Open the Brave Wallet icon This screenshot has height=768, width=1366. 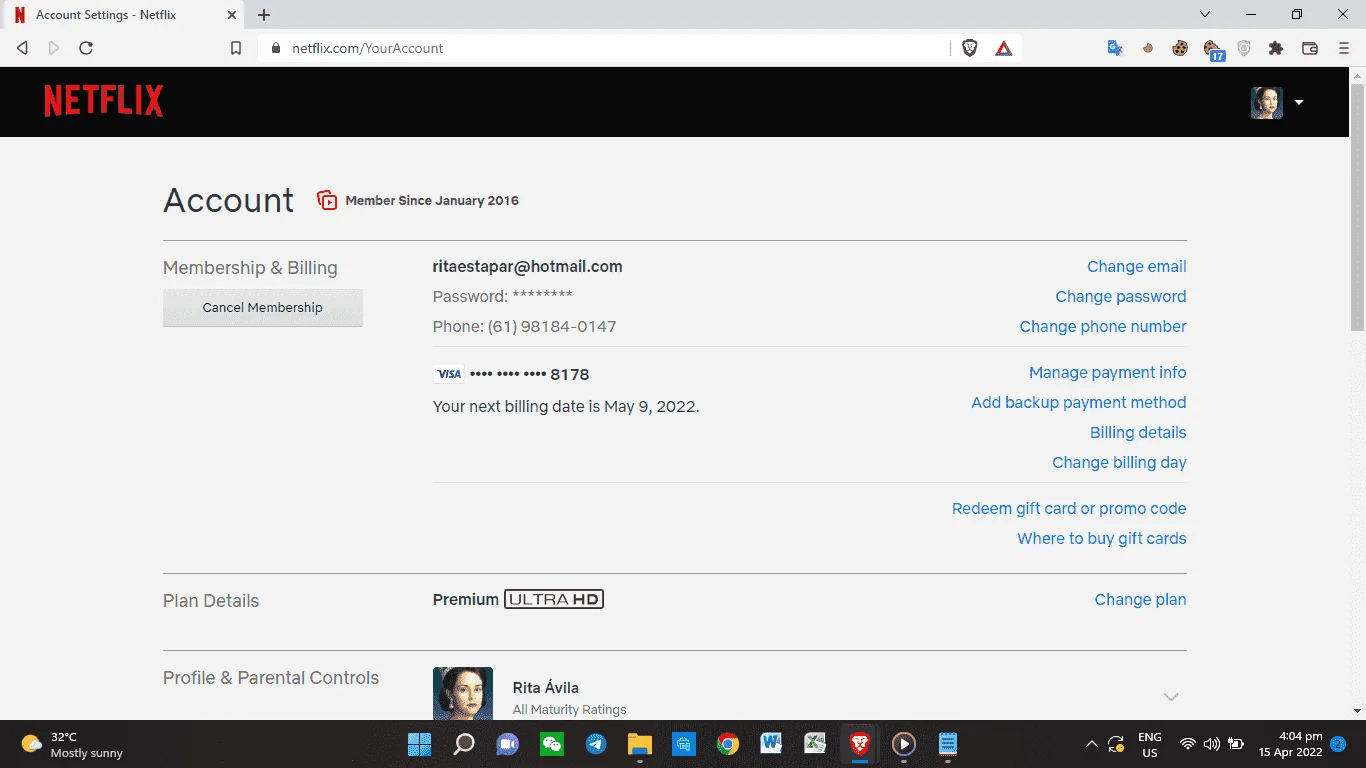[x=1309, y=48]
